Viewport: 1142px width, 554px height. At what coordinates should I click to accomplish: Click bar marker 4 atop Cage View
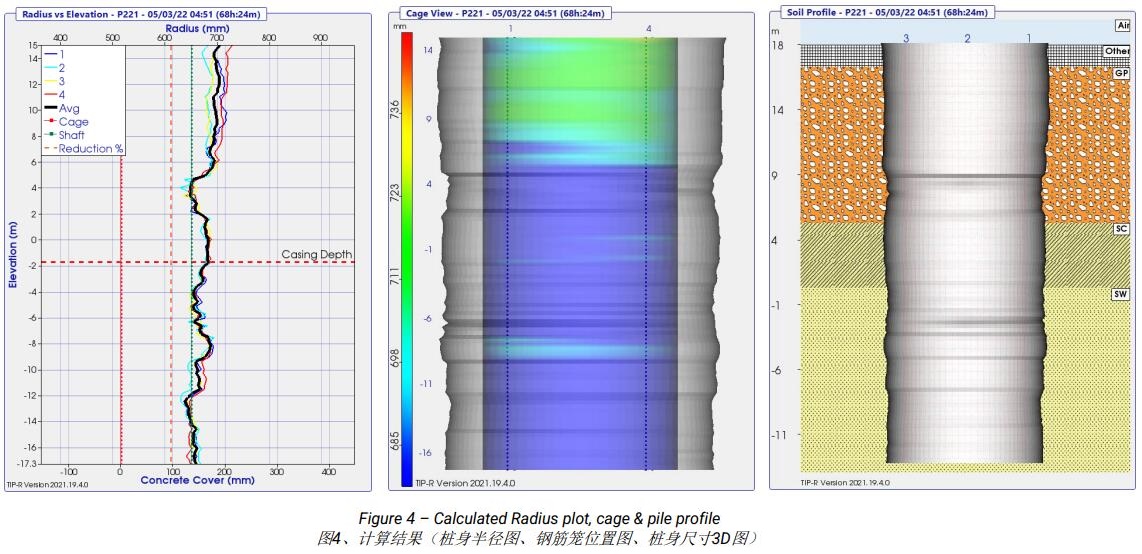(x=649, y=30)
